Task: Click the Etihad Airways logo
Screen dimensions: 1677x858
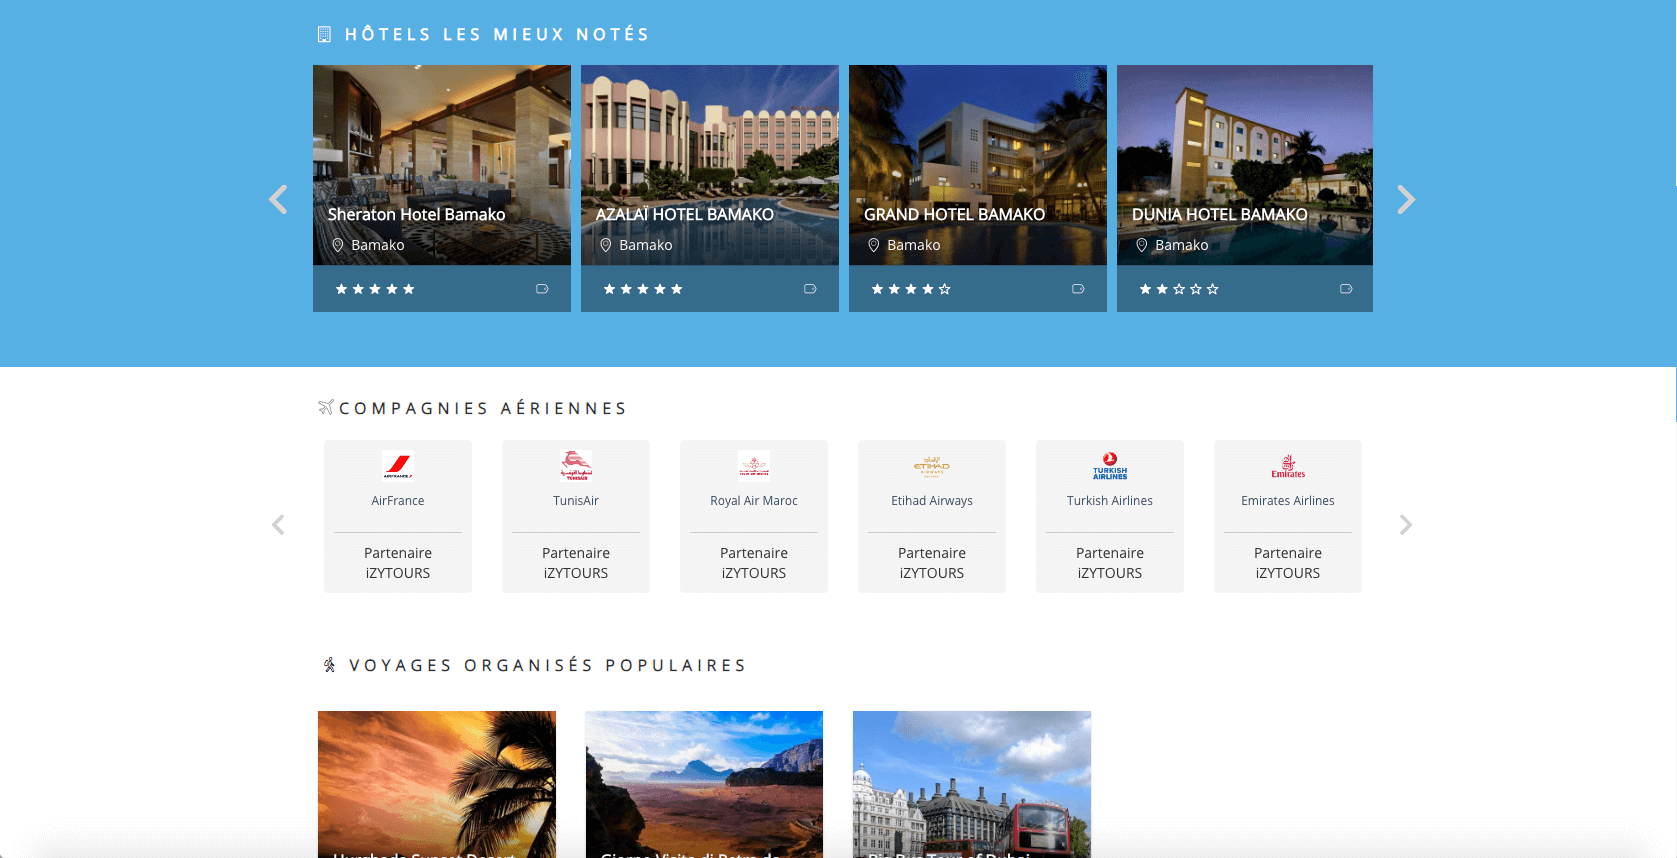Action: [x=931, y=466]
